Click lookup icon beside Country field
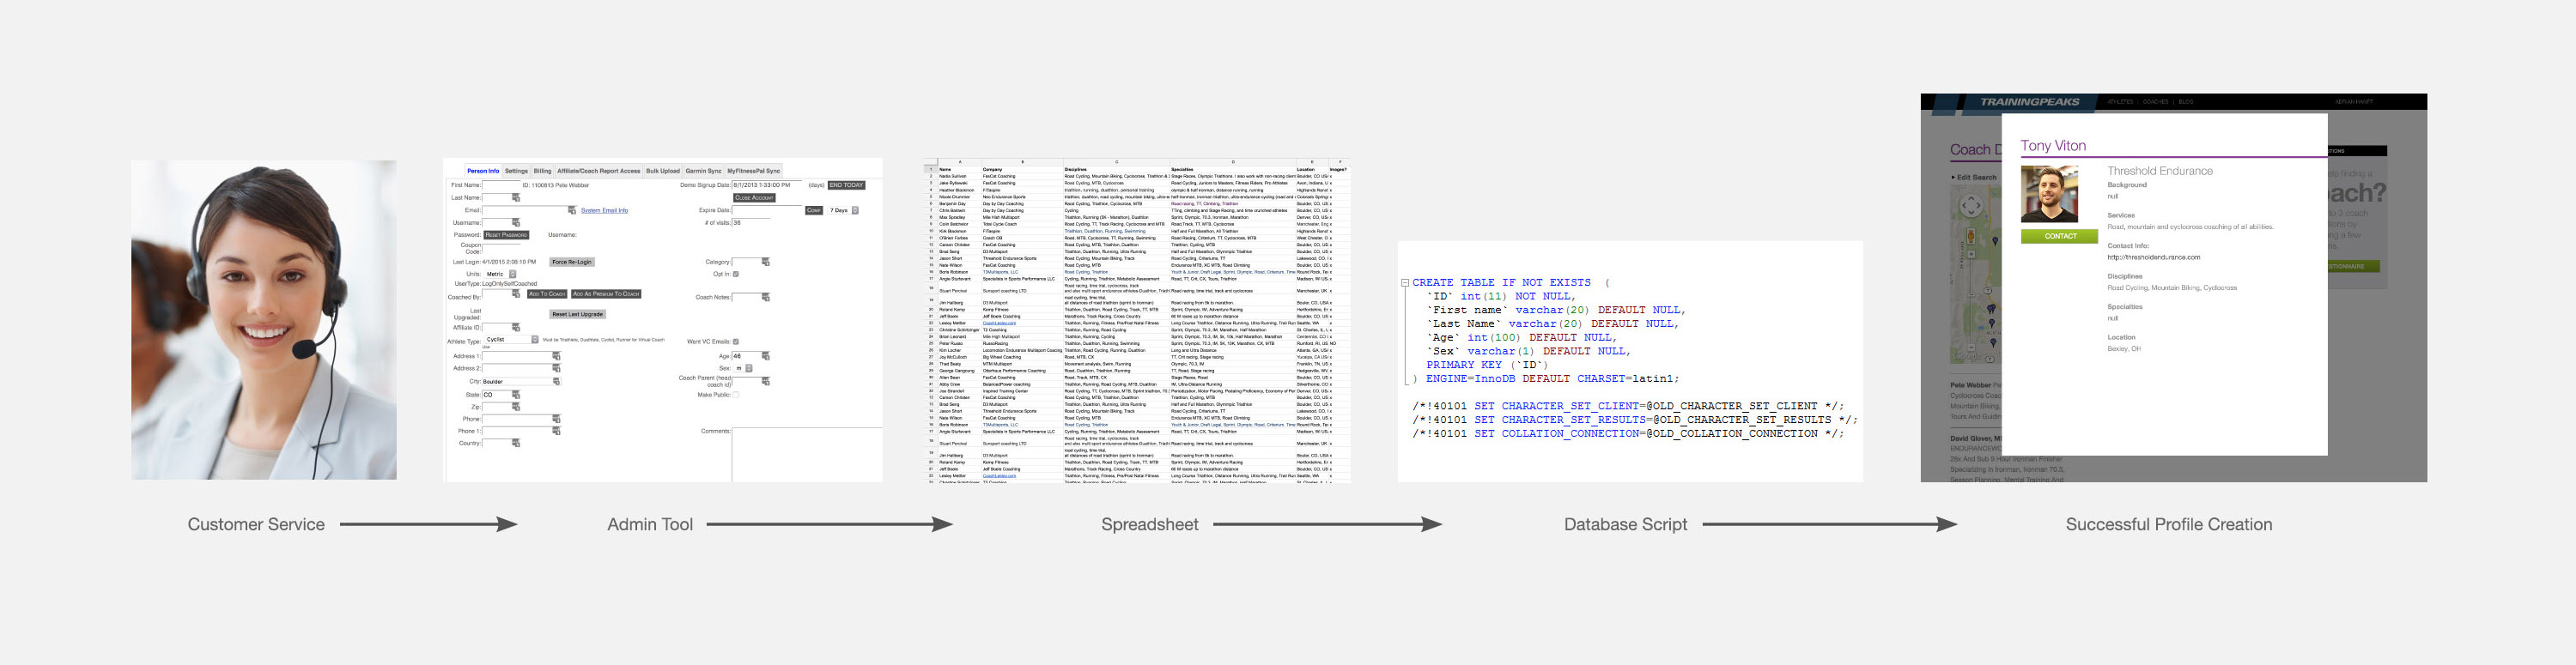 [x=517, y=443]
